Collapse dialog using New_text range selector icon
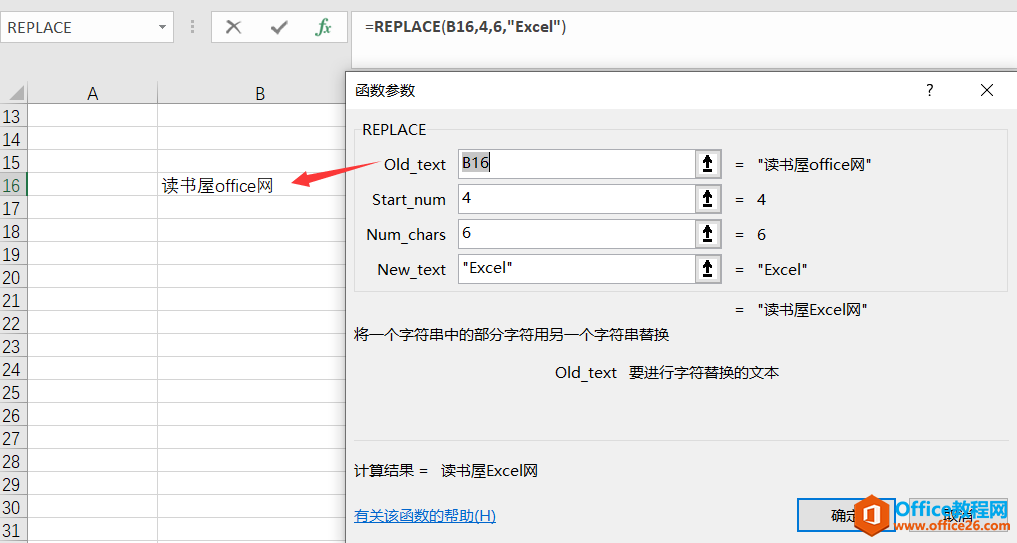The width and height of the screenshot is (1017, 543). tap(708, 269)
